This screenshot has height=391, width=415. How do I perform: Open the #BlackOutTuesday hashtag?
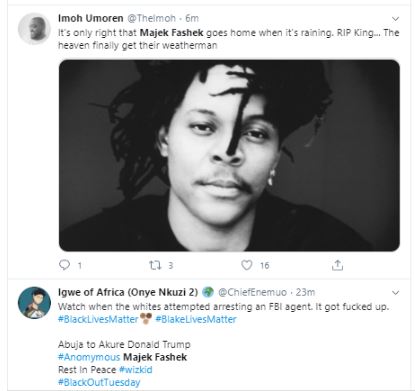[x=99, y=382]
